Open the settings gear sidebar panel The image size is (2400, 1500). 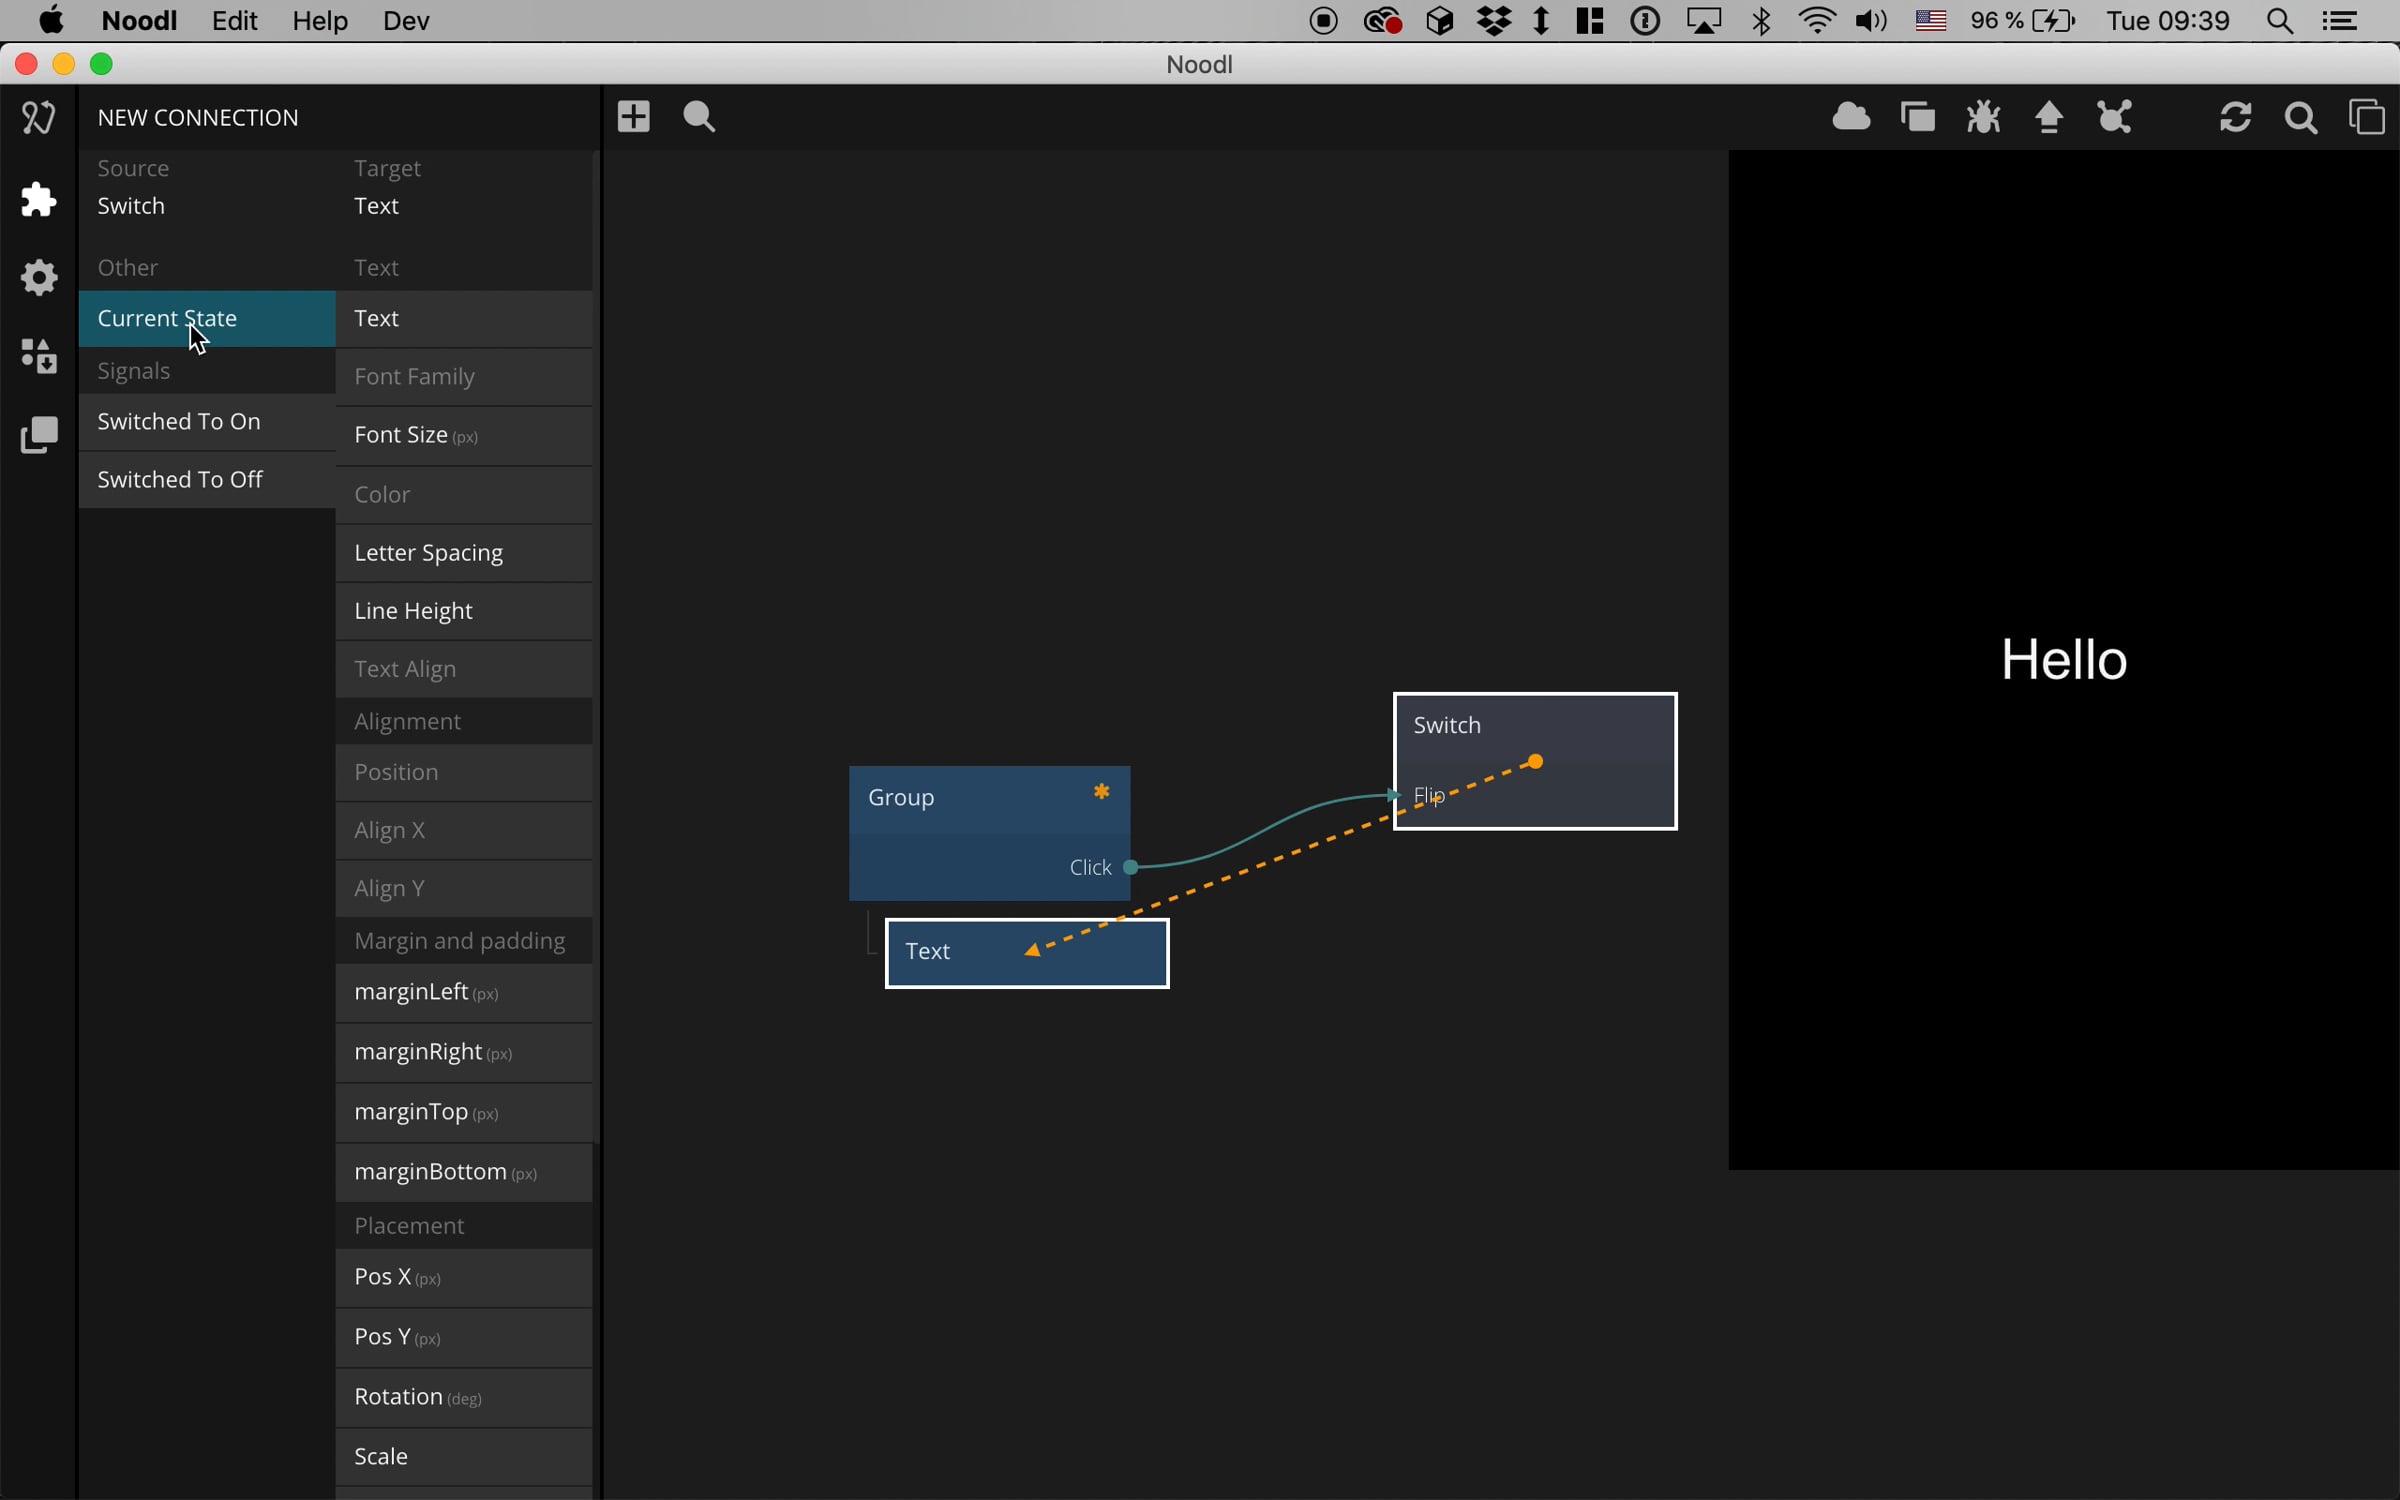click(38, 277)
